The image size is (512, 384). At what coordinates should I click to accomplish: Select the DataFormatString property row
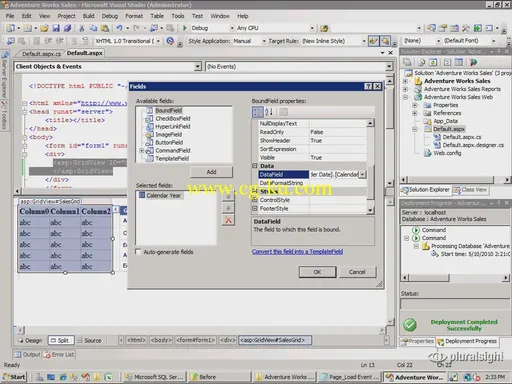[x=313, y=183]
